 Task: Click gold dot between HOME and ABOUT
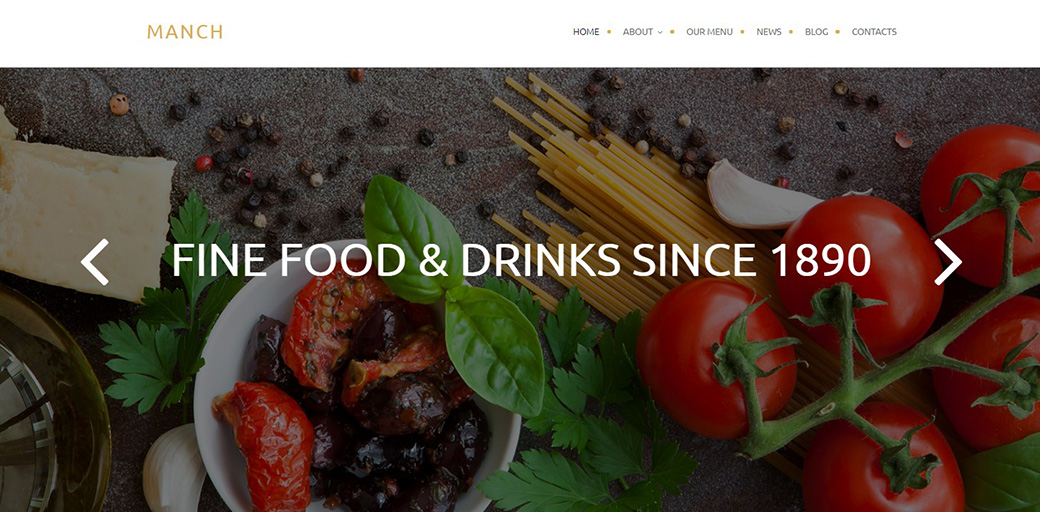tap(609, 32)
